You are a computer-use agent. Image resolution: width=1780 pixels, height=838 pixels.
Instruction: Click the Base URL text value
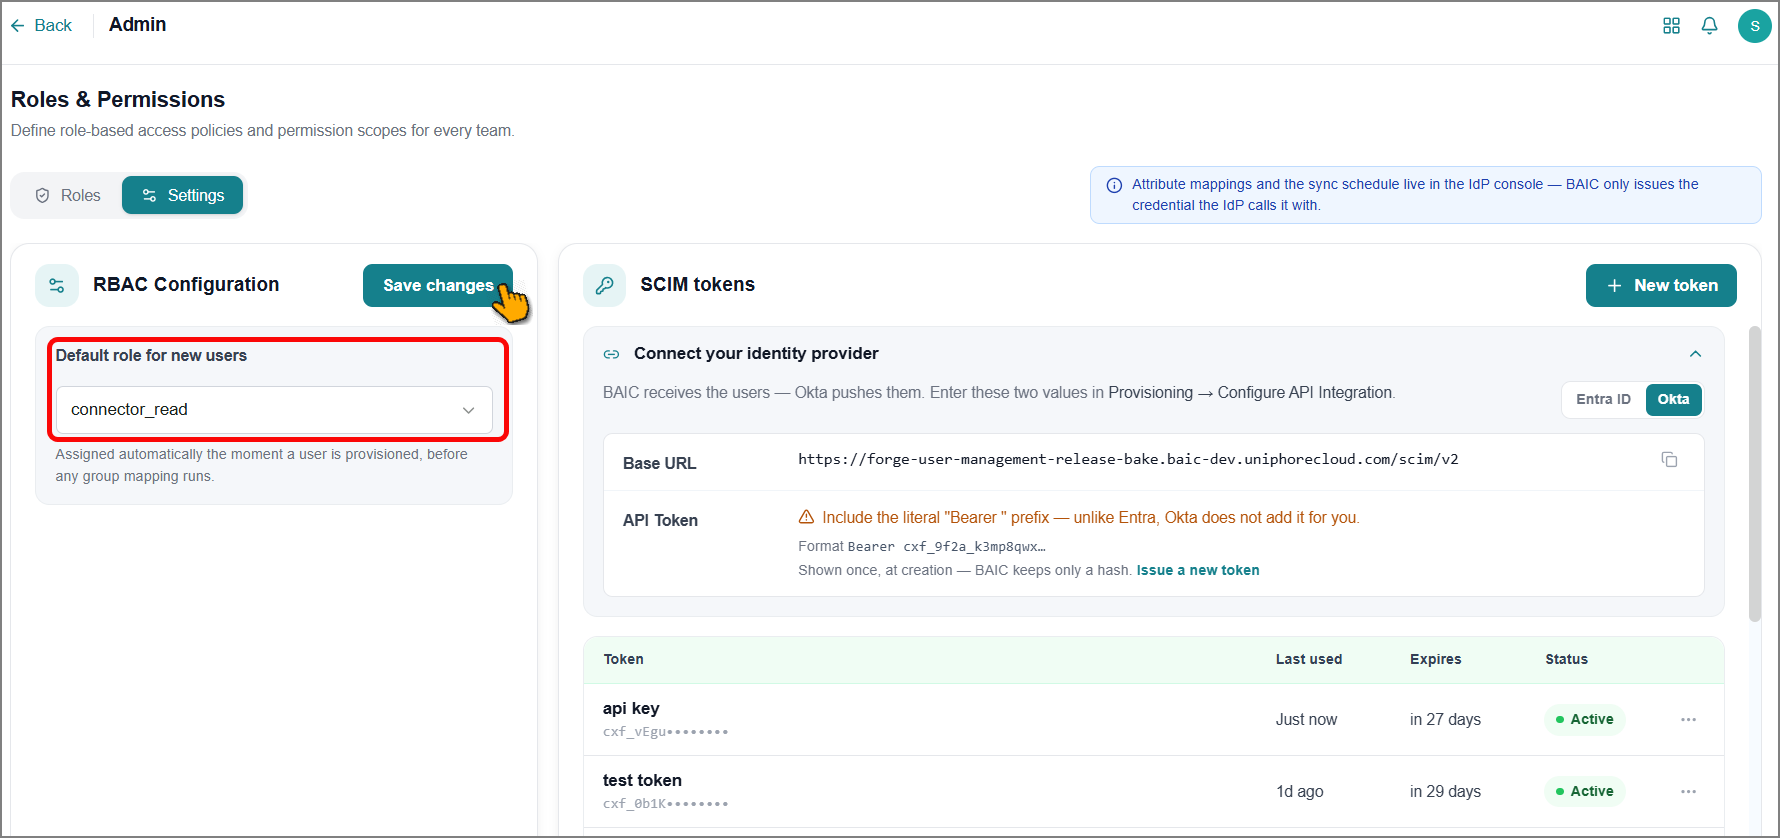click(1128, 459)
